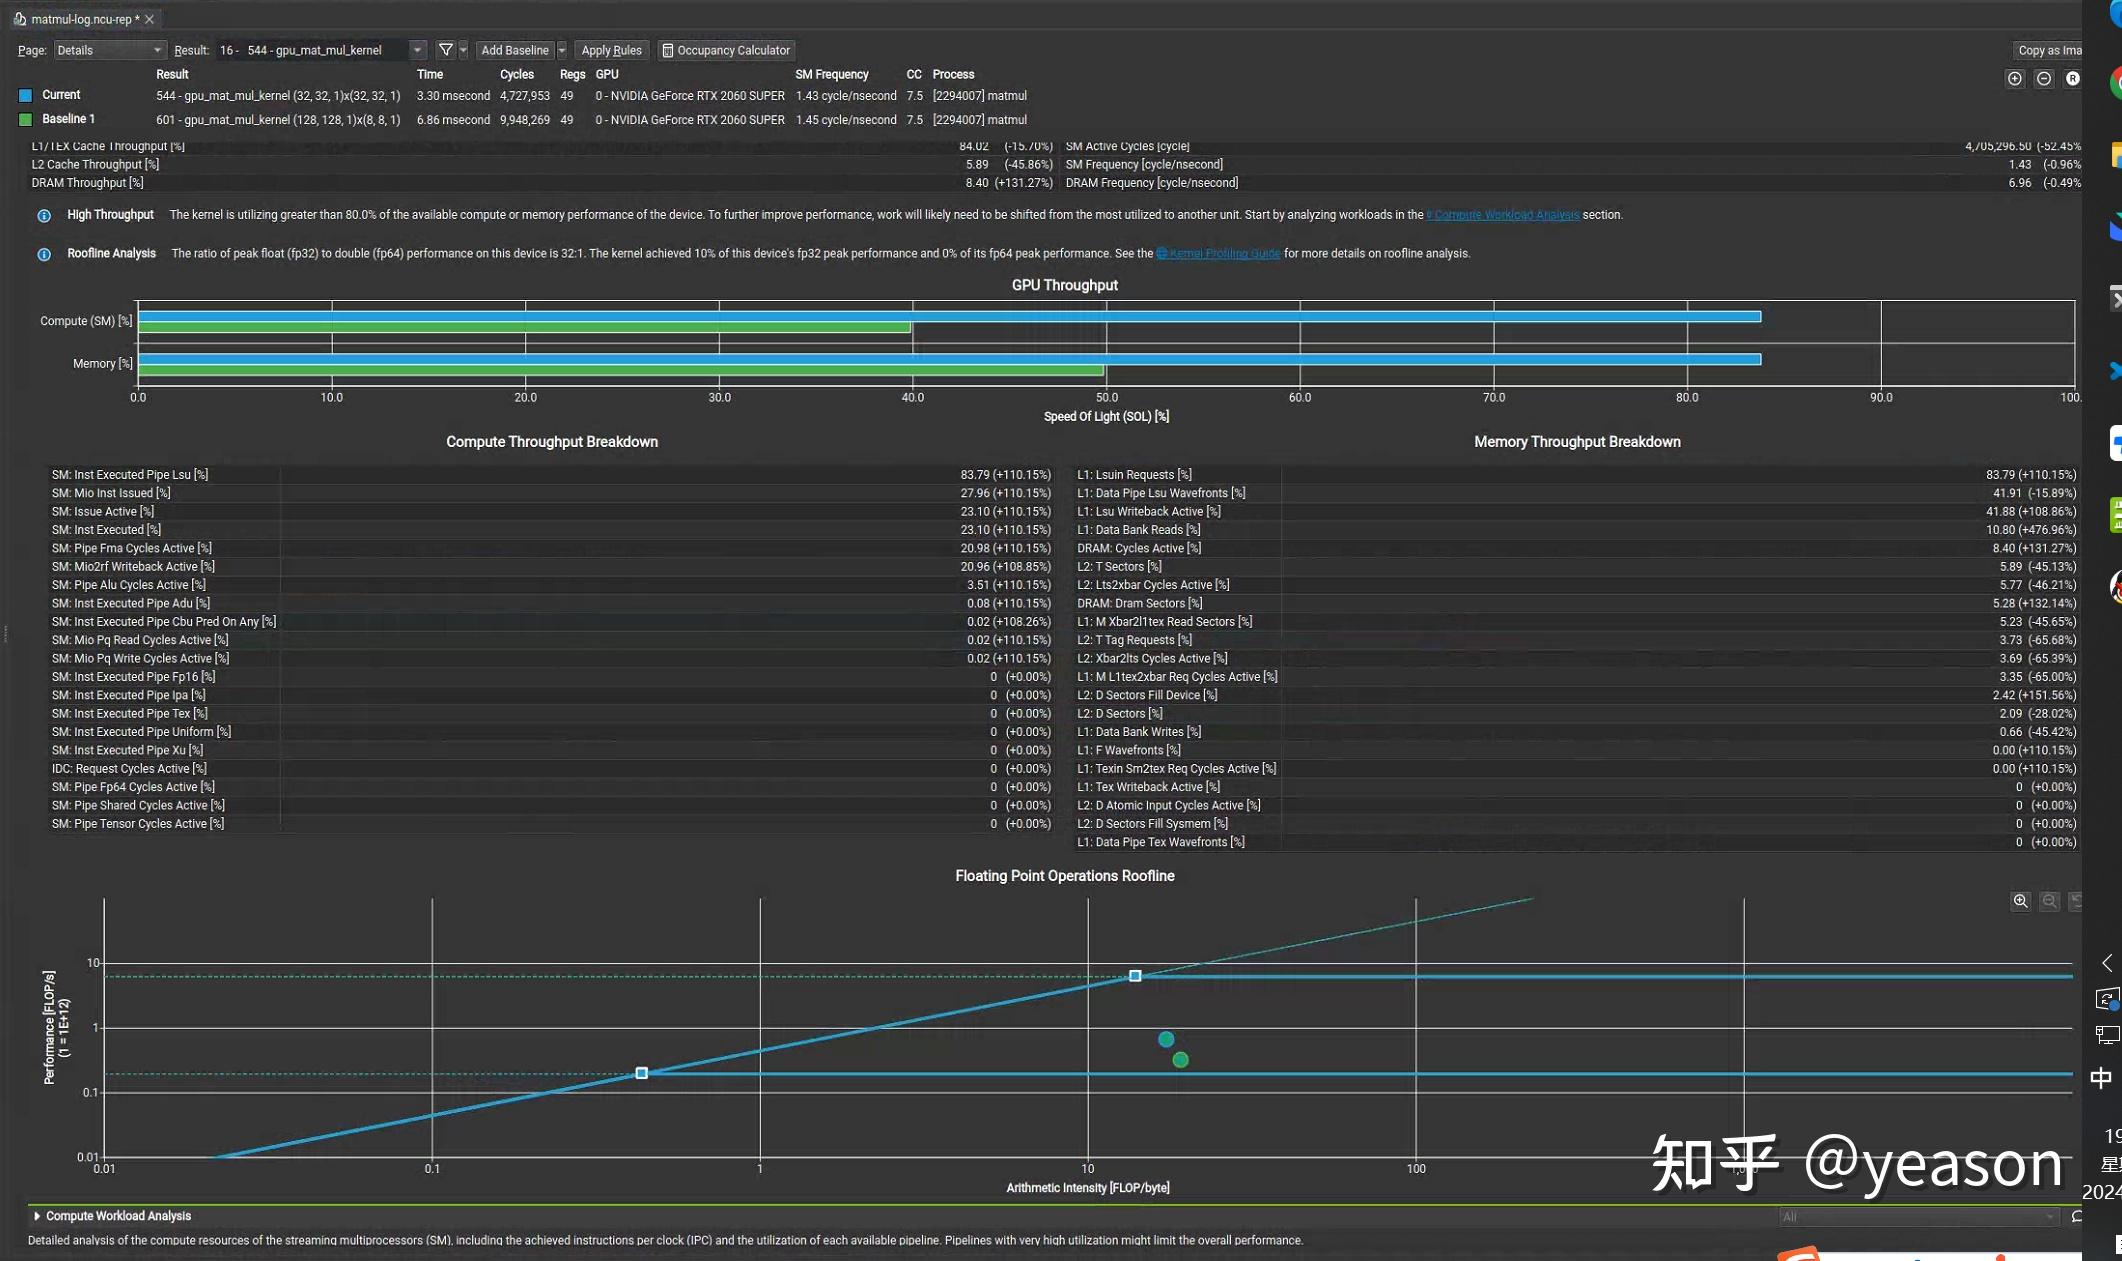Screen dimensions: 2122x1261
Task: Click the Add Baseline button
Action: click(514, 50)
